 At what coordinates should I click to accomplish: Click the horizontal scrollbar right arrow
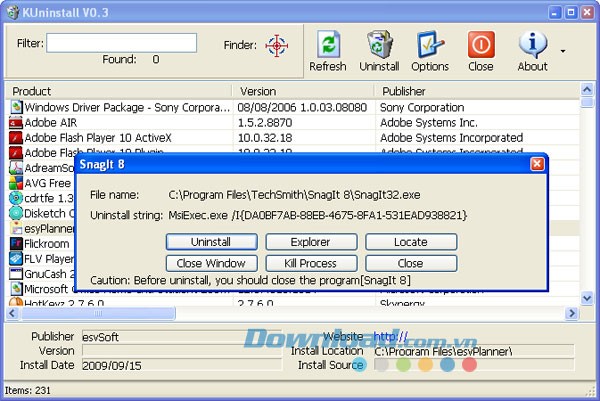[572, 313]
